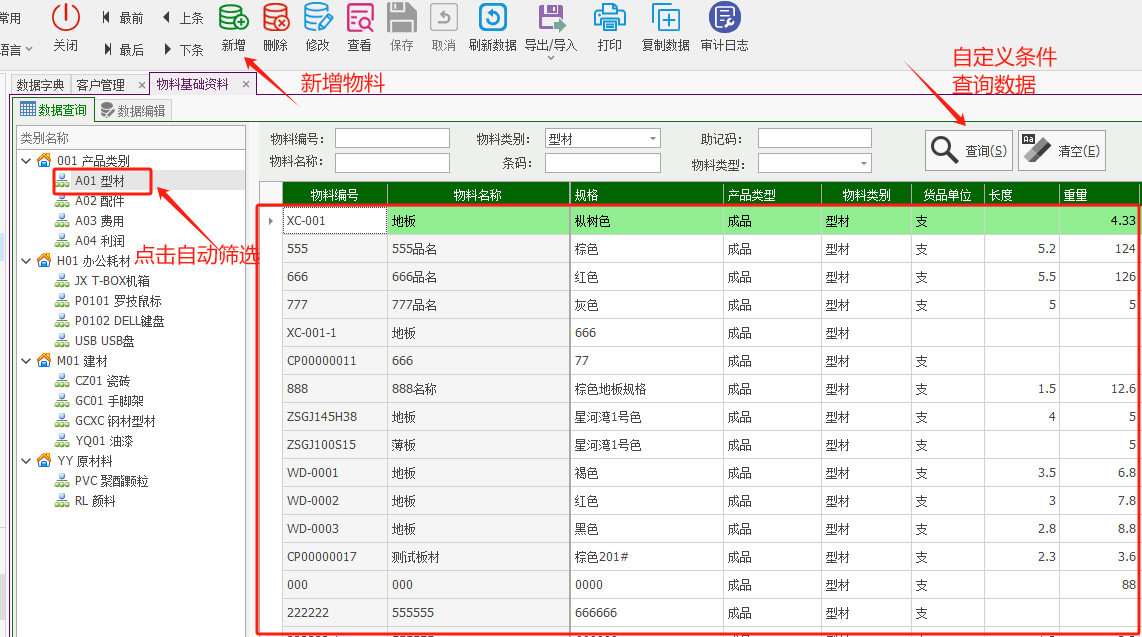Click the 条码 input field
This screenshot has width=1142, height=637.
pos(602,162)
